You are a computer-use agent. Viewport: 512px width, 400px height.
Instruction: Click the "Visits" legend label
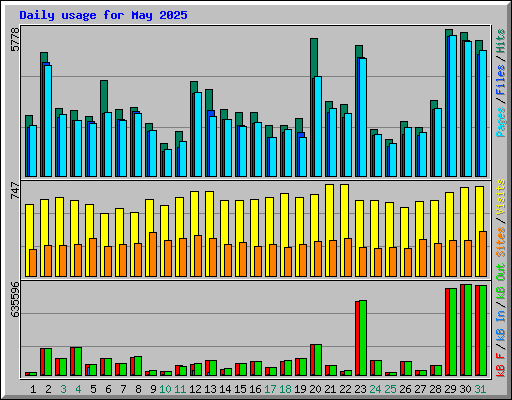point(500,197)
